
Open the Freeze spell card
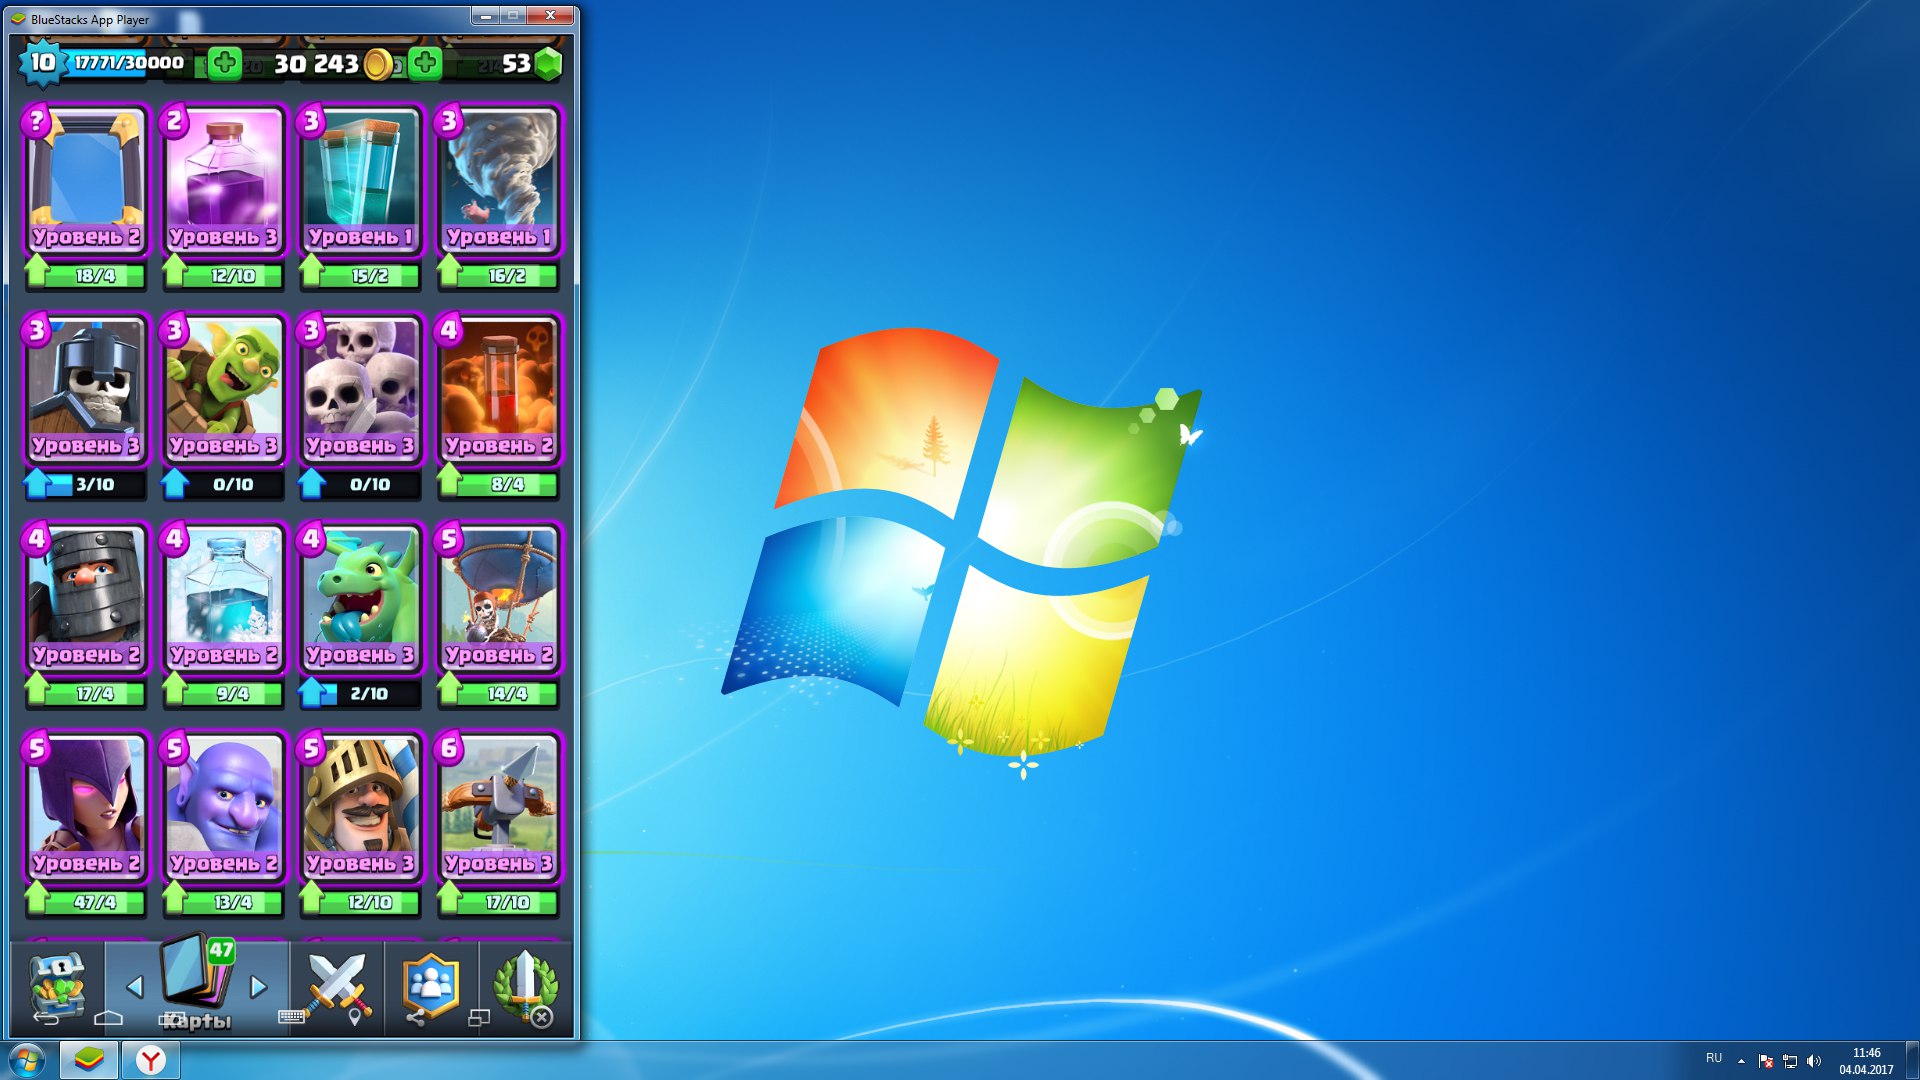(223, 598)
